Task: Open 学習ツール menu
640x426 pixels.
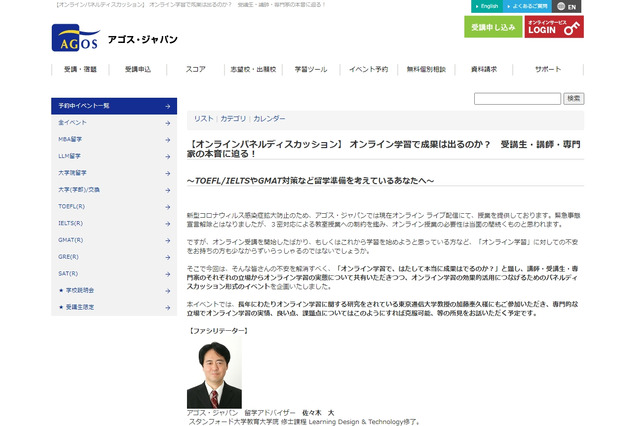Action: click(311, 69)
